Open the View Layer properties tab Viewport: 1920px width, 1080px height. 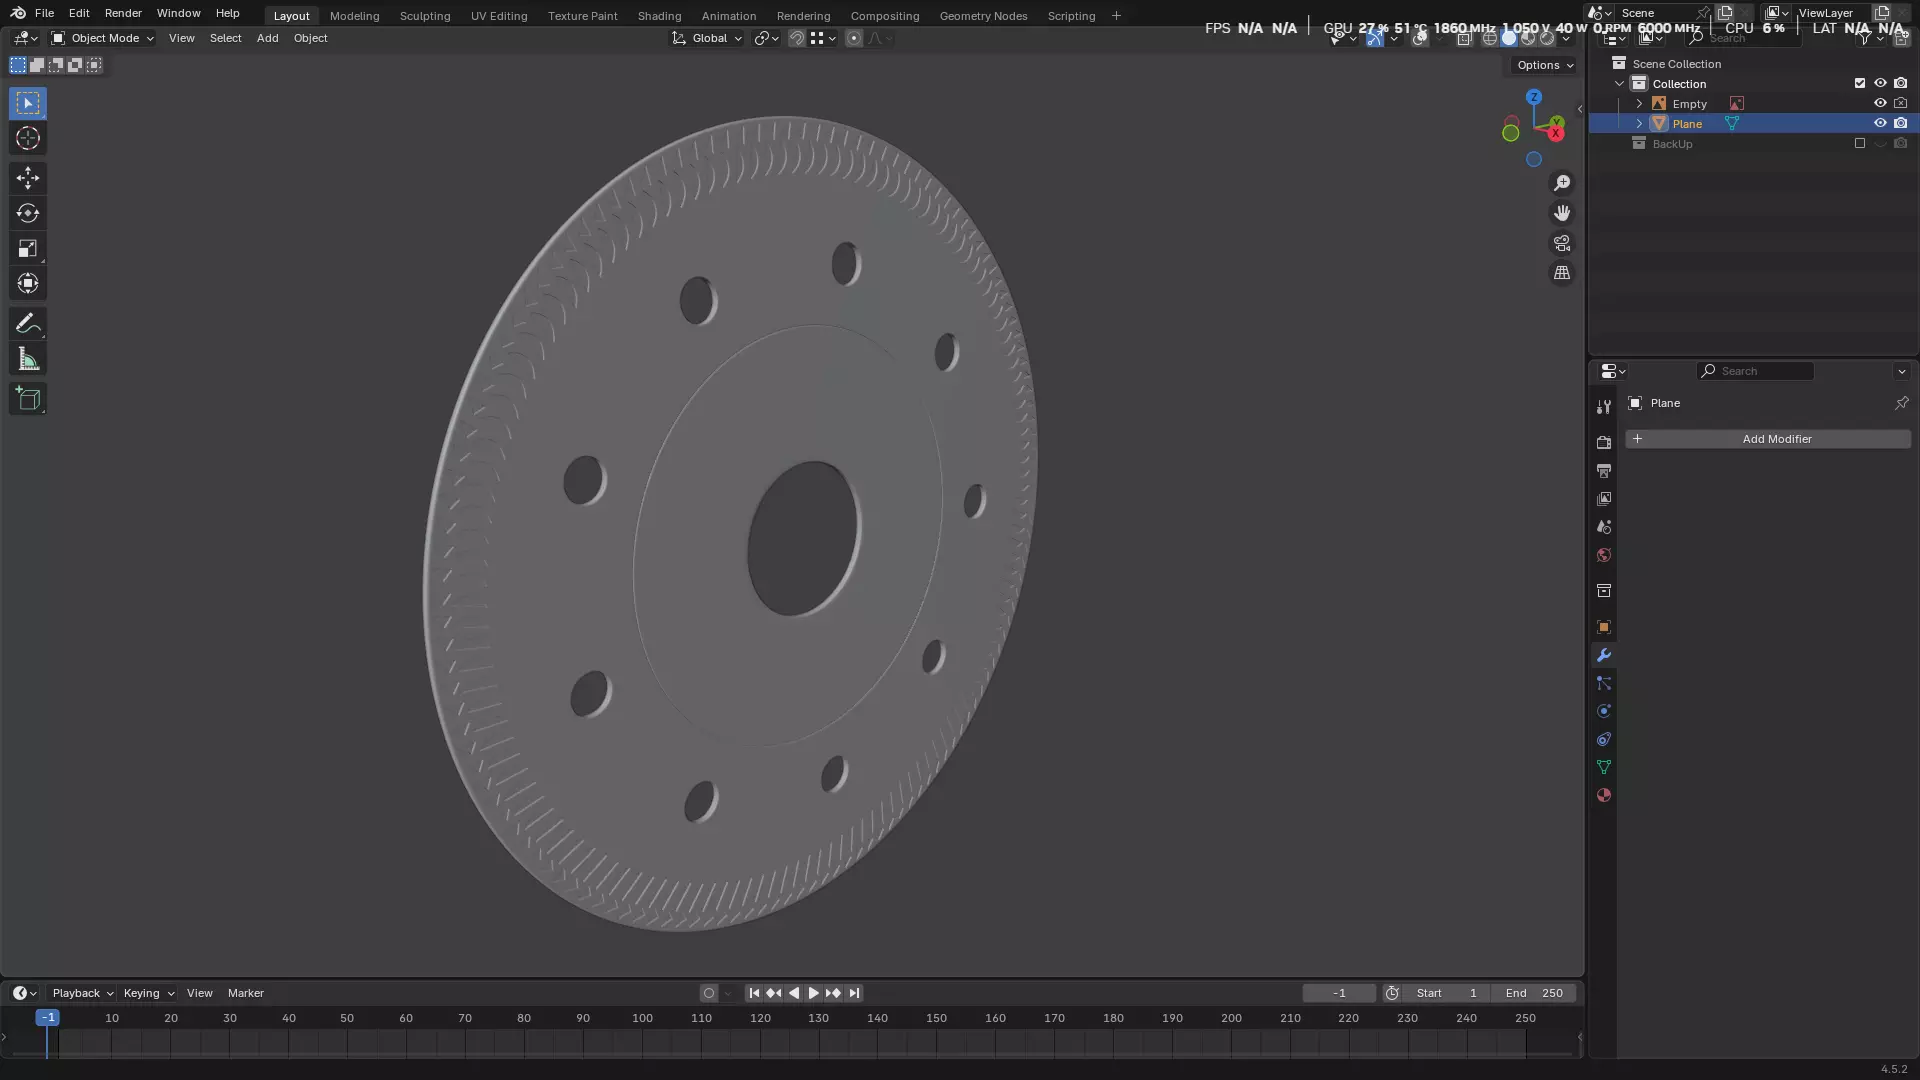click(x=1604, y=498)
